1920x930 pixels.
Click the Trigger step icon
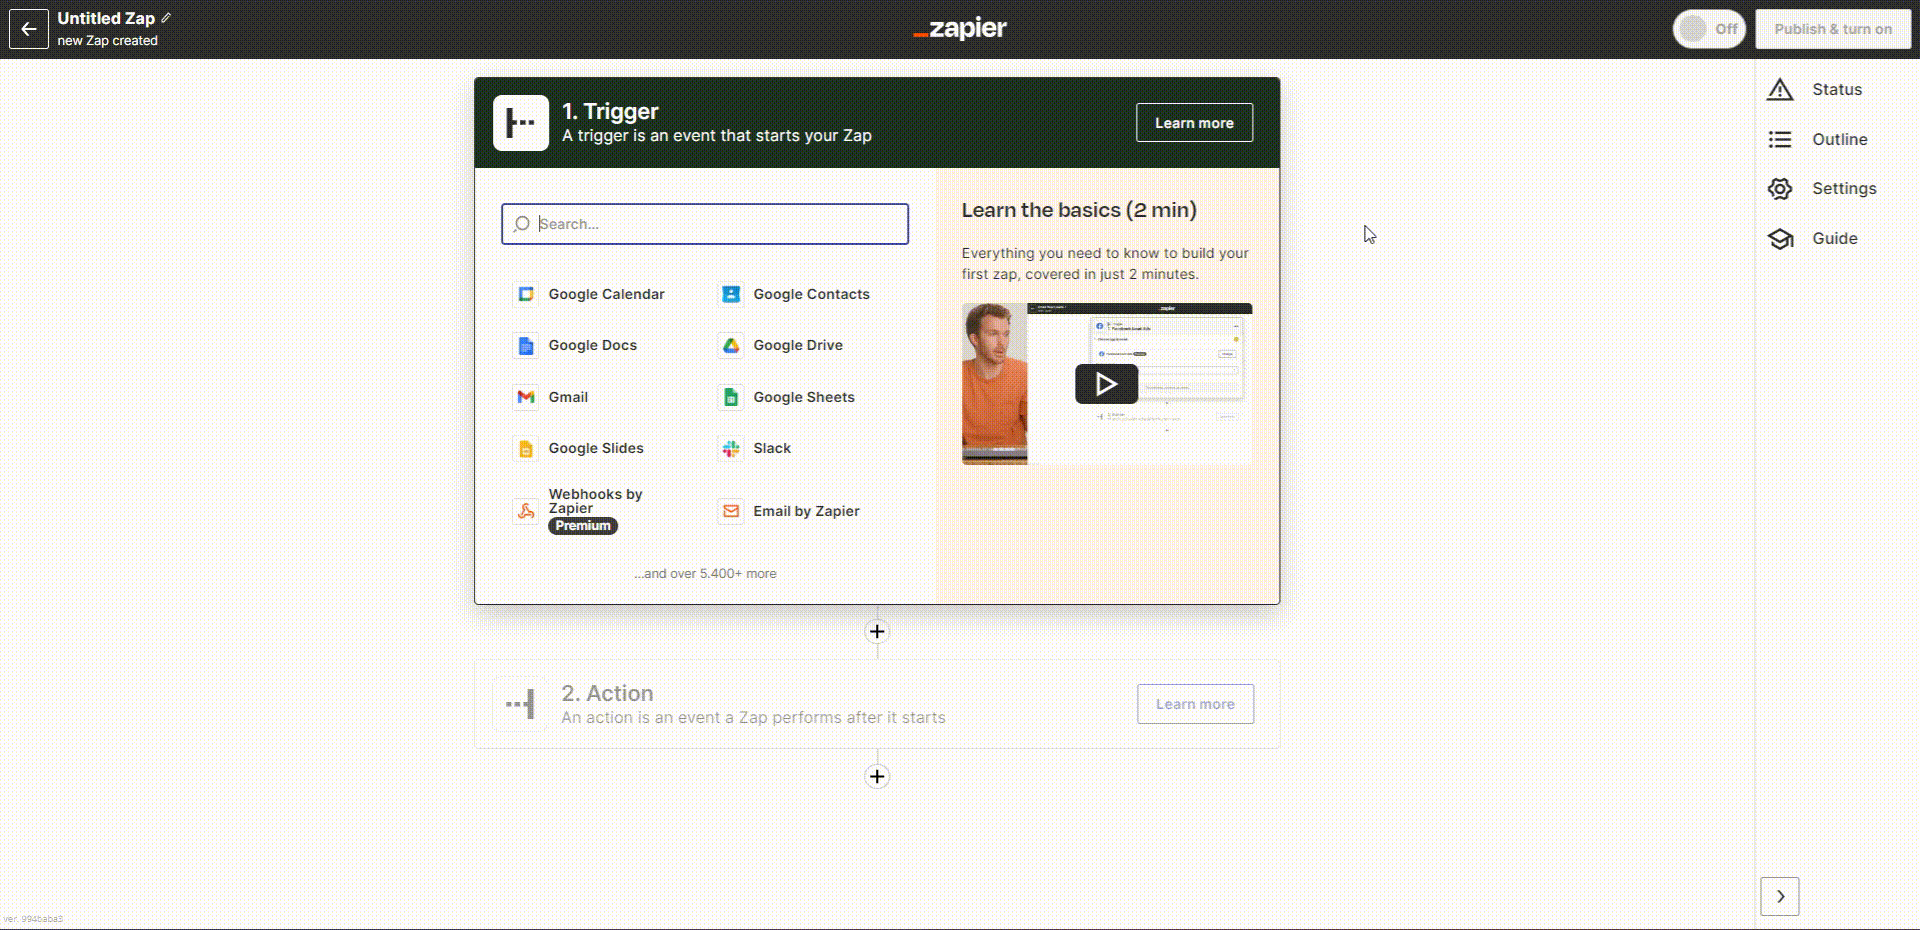pyautogui.click(x=521, y=123)
